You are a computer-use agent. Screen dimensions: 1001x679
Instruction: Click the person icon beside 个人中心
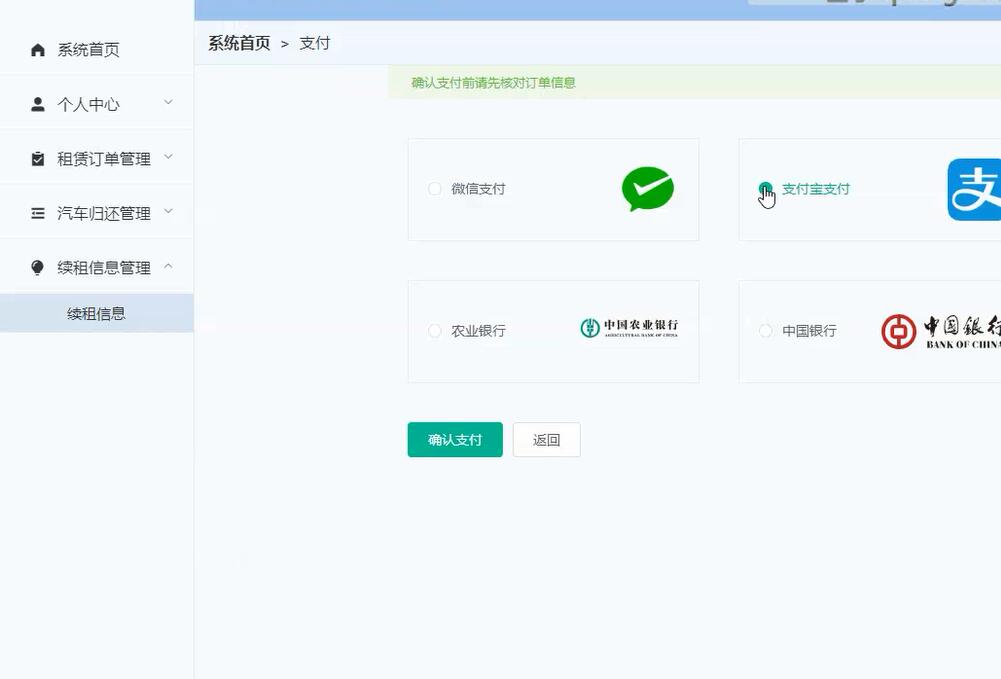click(38, 104)
